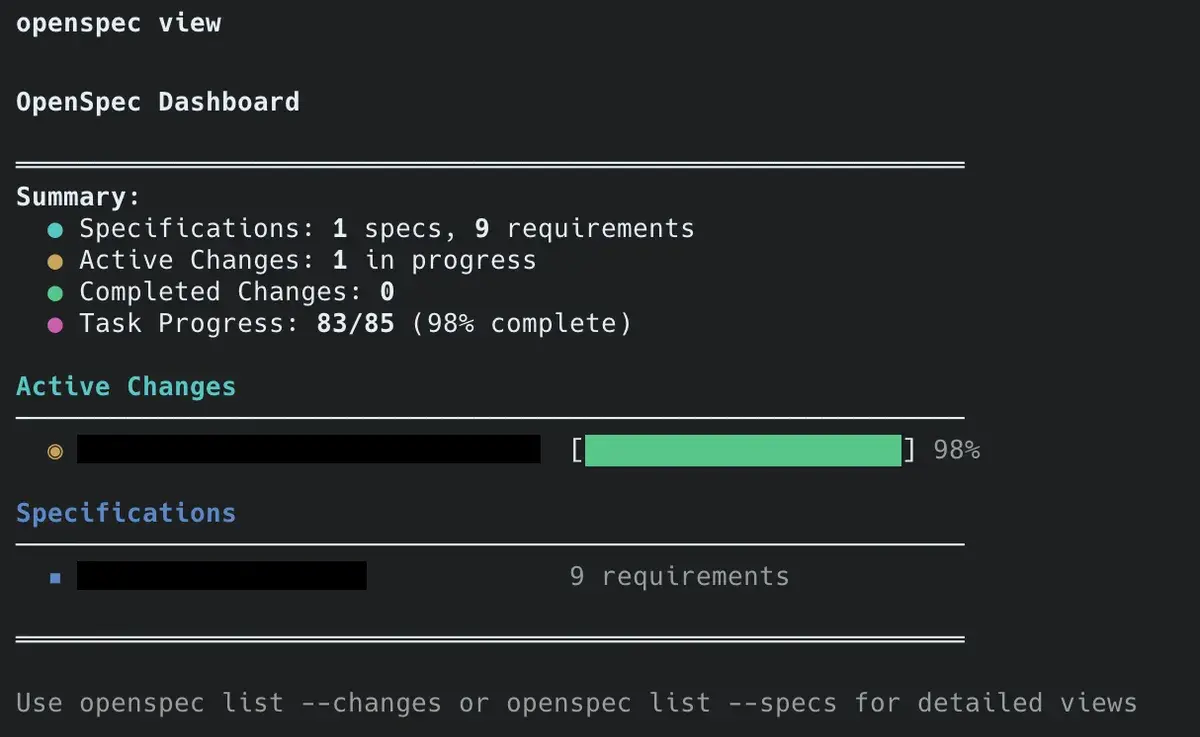The image size is (1200, 737).
Task: Click the teal bullet beside Specifications summary
Action: 56,230
